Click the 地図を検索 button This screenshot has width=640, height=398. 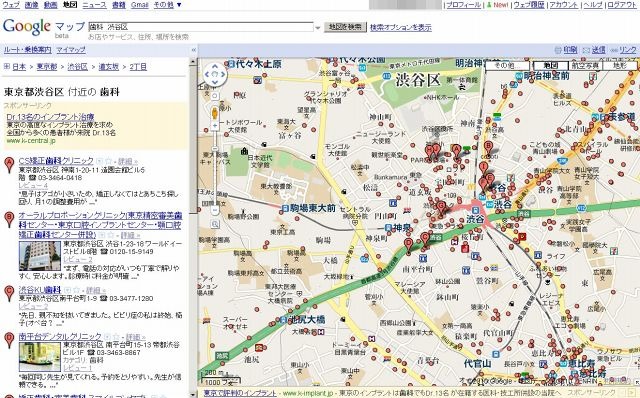pyautogui.click(x=345, y=27)
